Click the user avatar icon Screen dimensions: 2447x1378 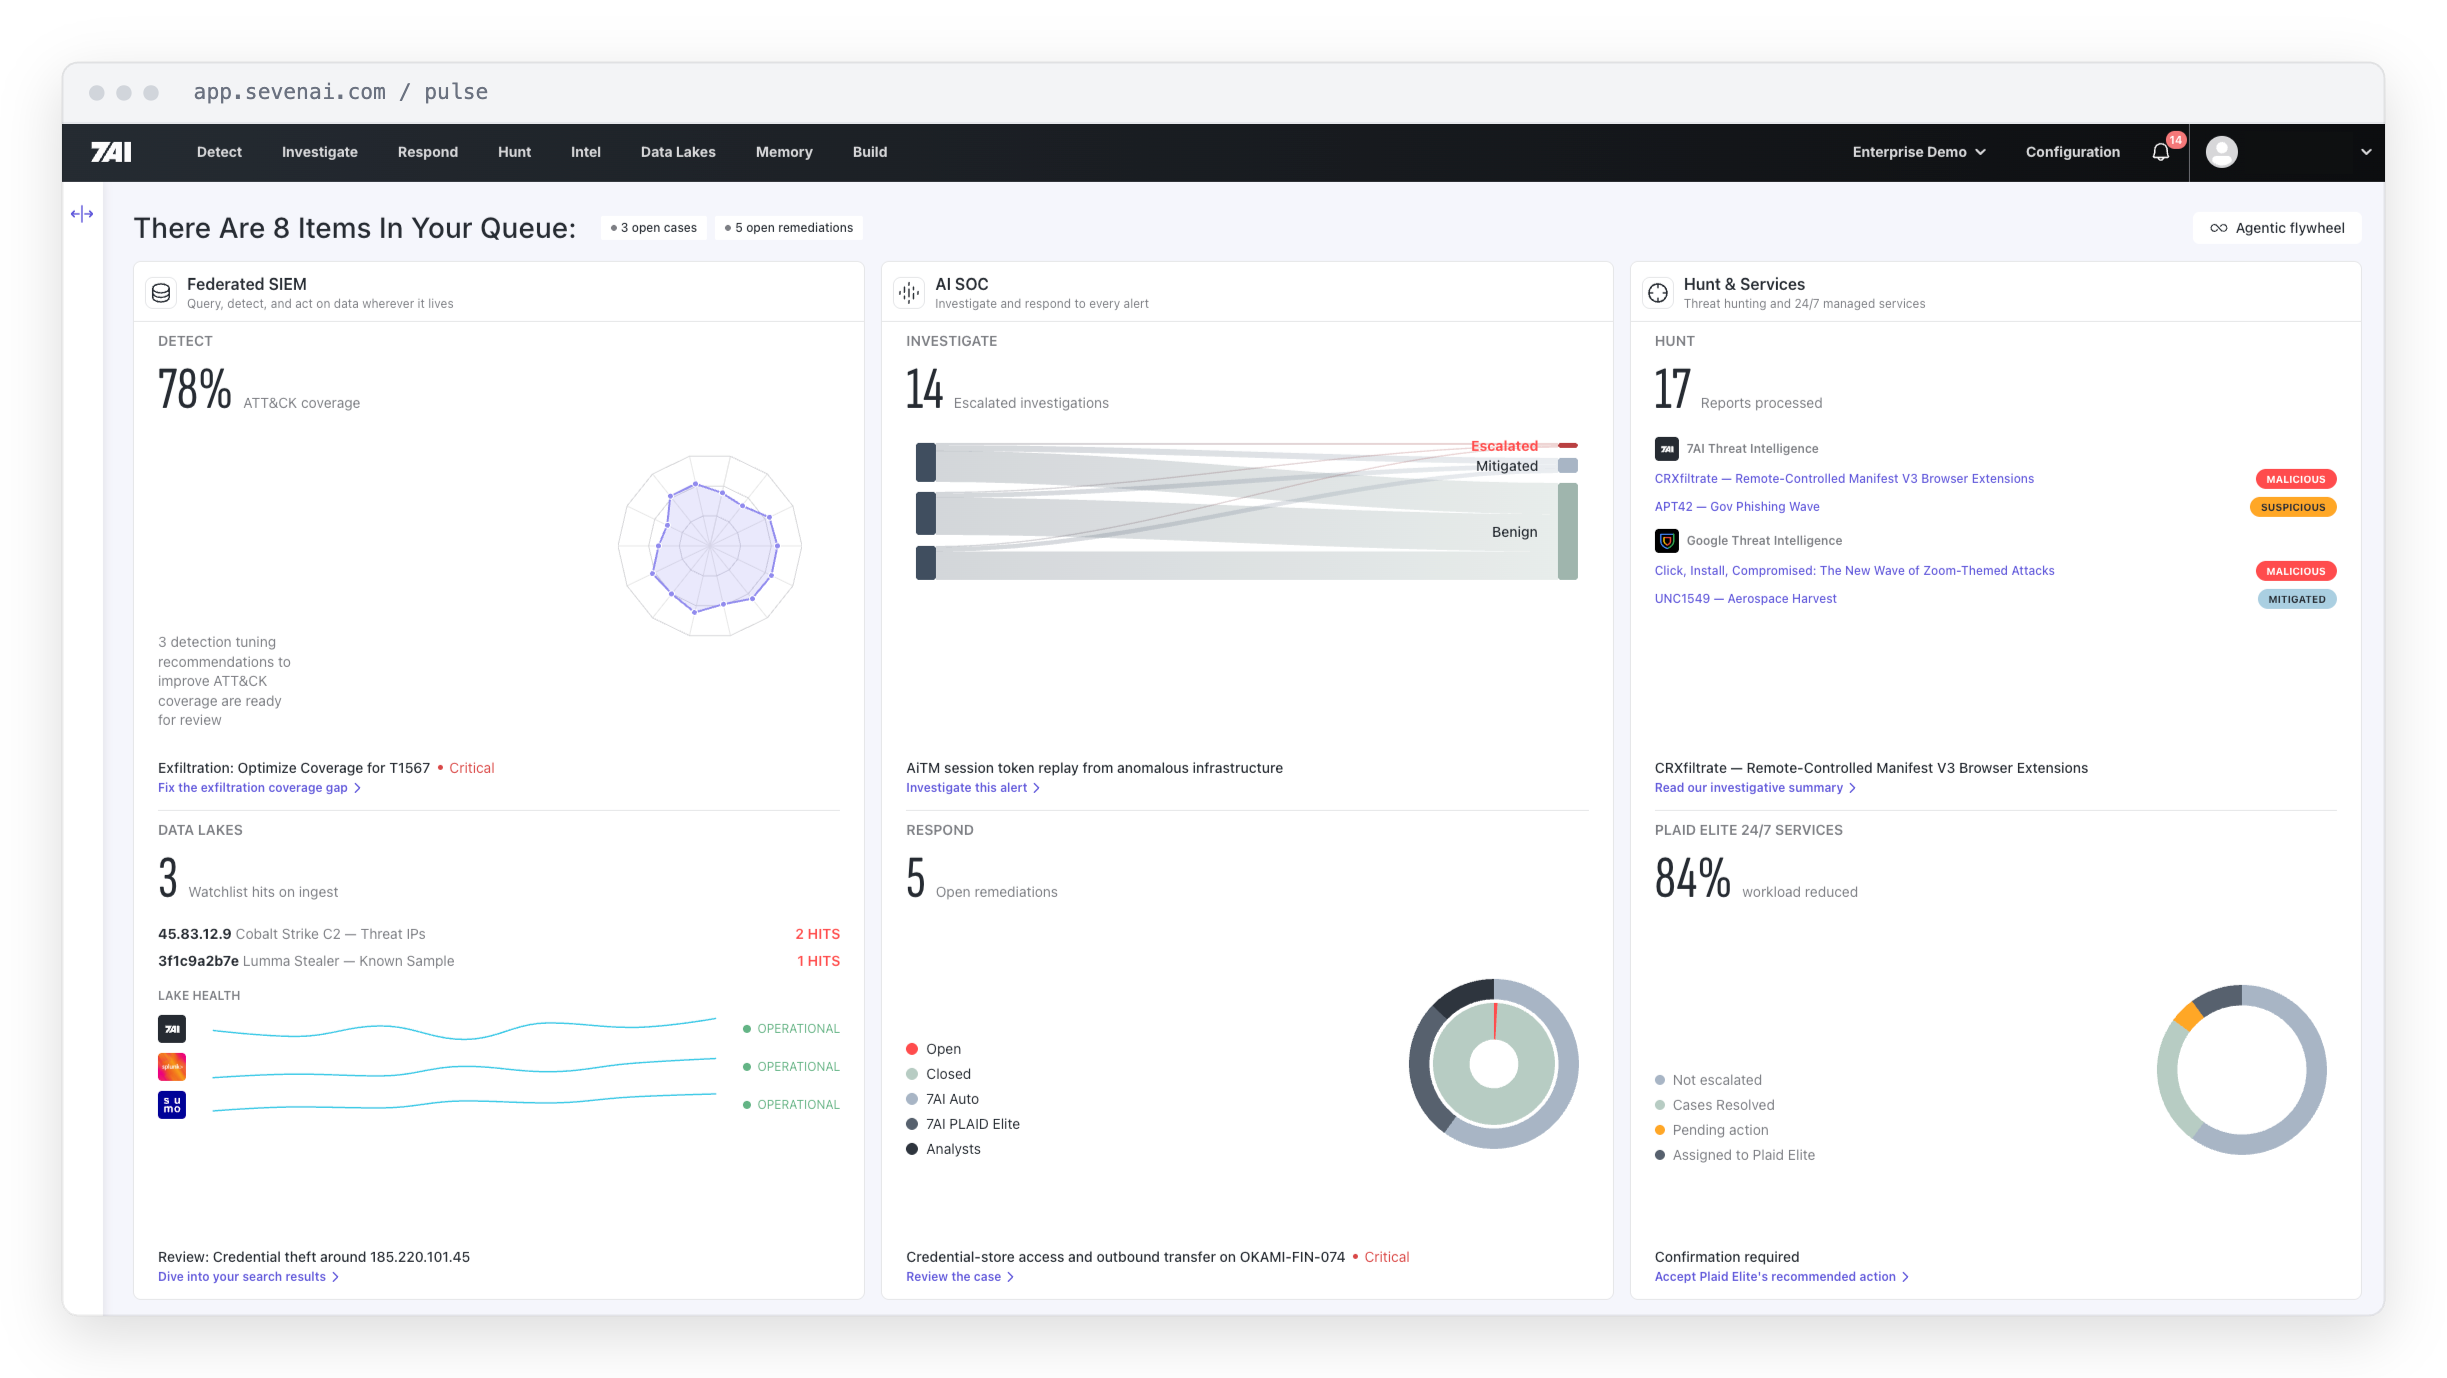point(2221,152)
